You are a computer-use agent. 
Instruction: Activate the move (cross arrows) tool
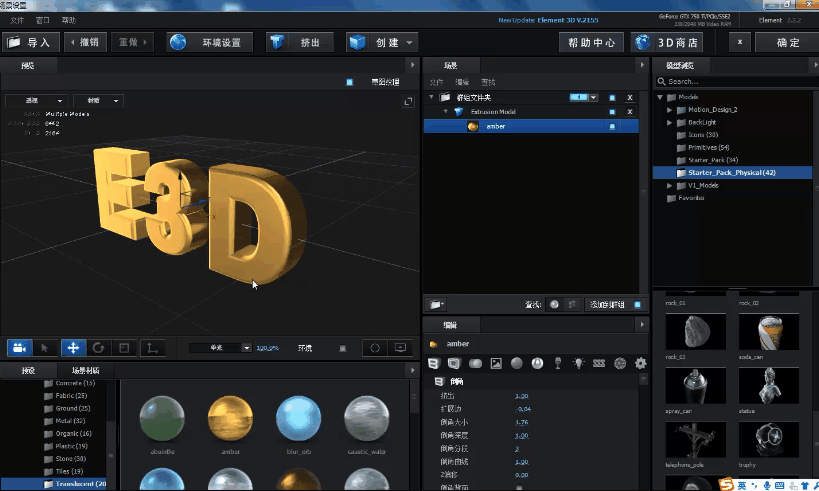click(x=72, y=348)
